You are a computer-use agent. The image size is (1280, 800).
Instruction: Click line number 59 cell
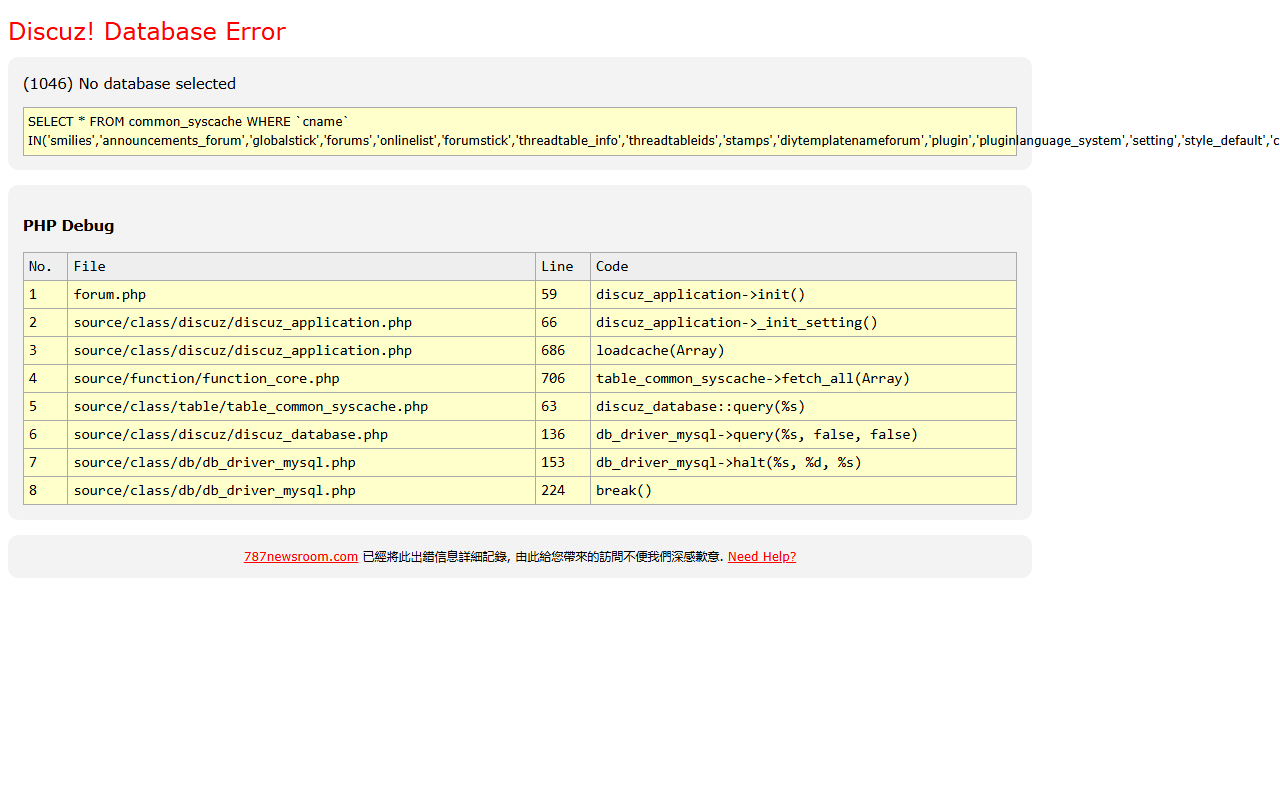(563, 295)
